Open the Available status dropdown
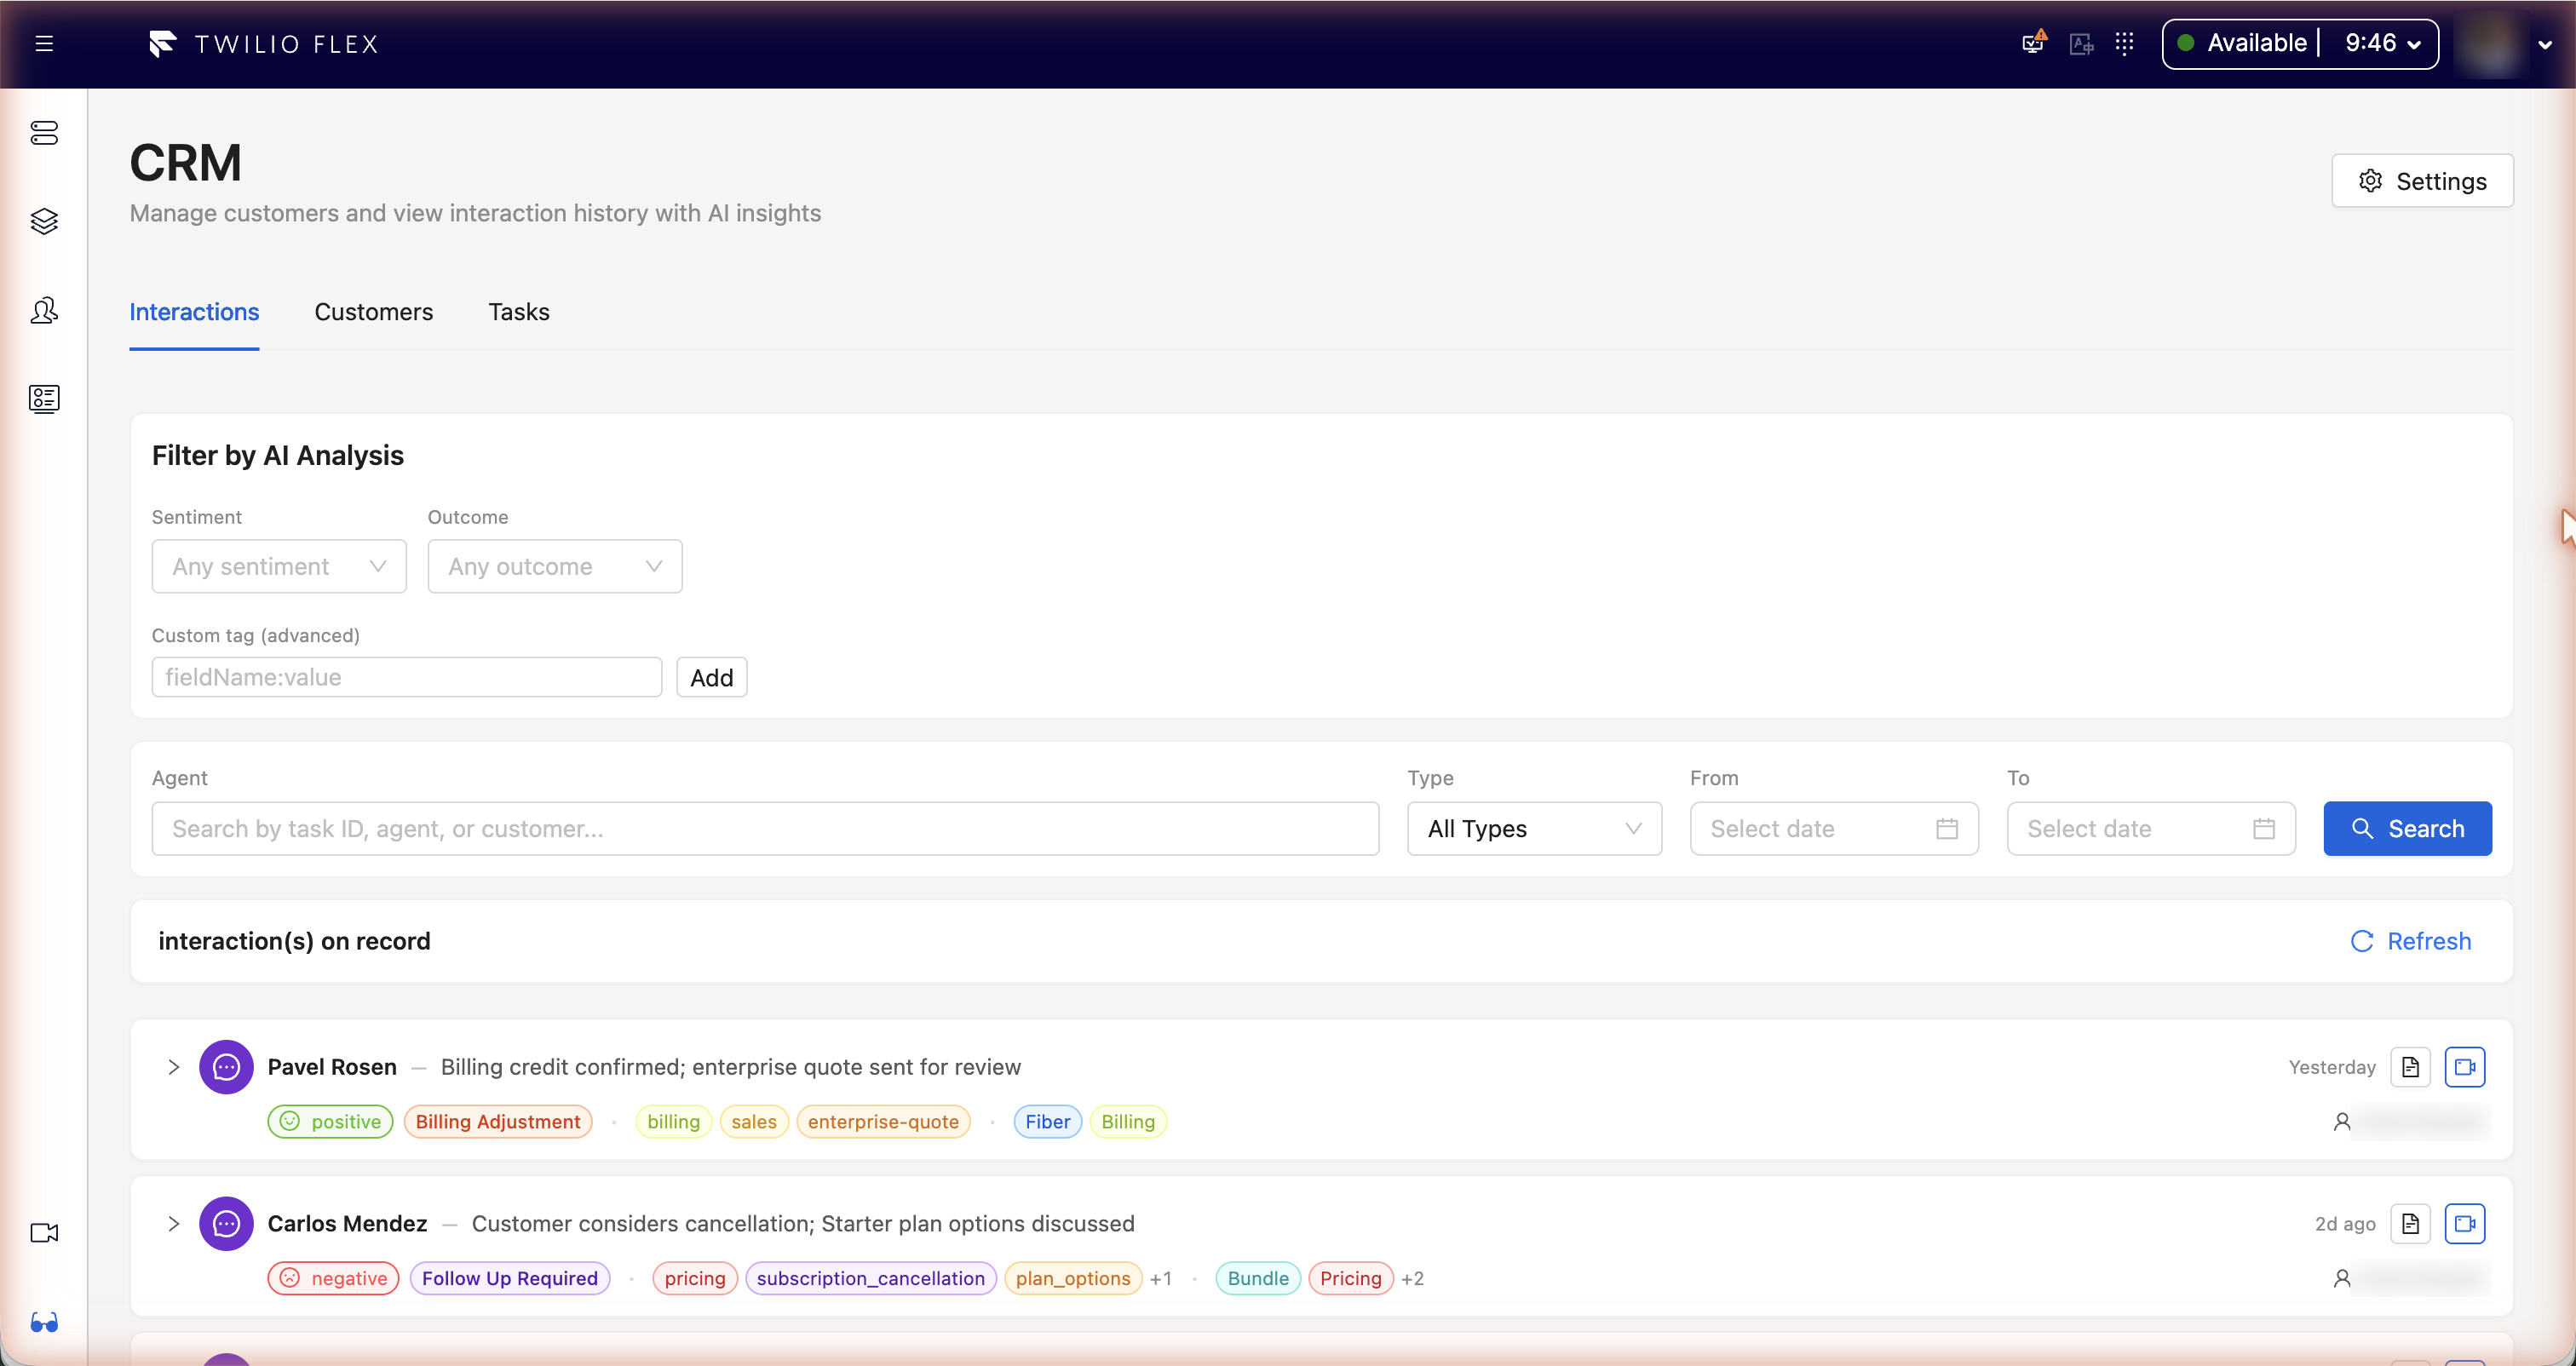The width and height of the screenshot is (2576, 1366). (x=2300, y=43)
